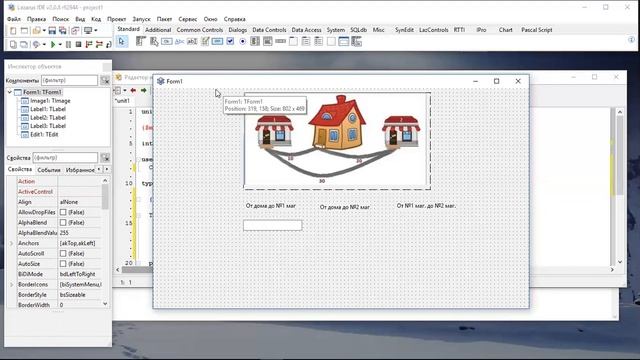Pick the TRadioButton component in palette

click(x=242, y=41)
